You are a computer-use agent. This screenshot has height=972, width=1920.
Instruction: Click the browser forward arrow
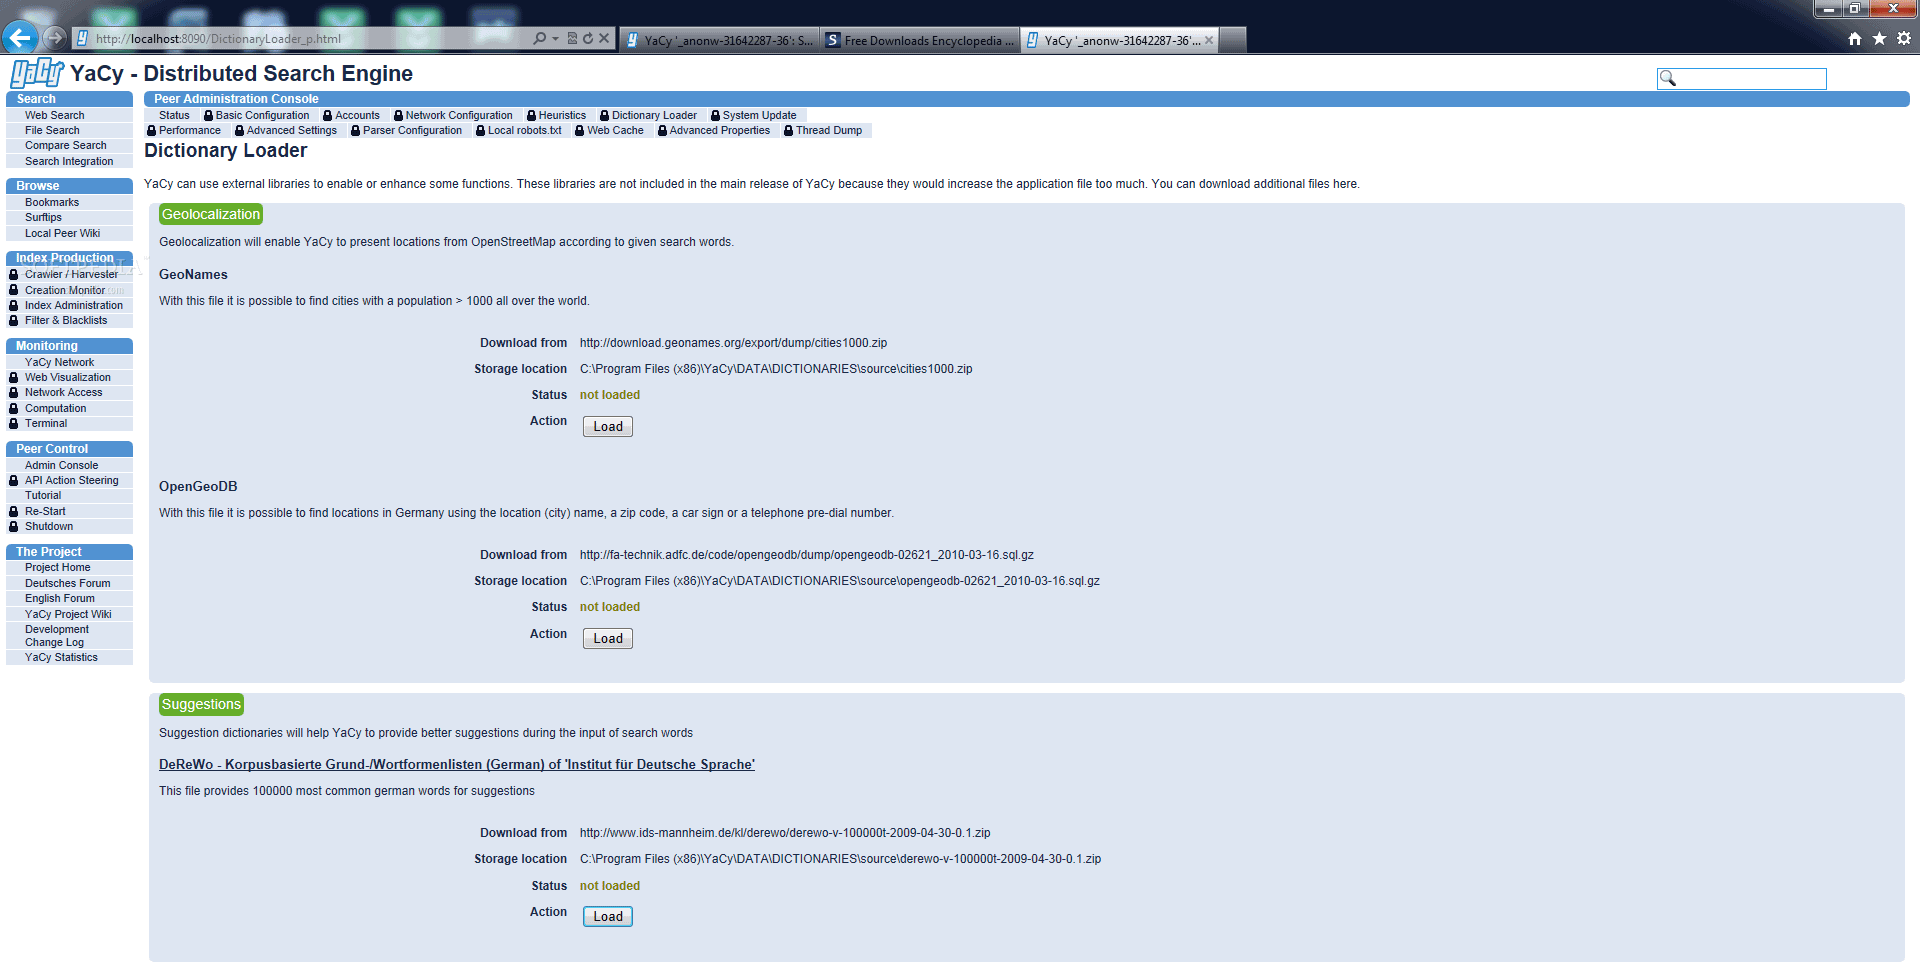click(x=55, y=38)
